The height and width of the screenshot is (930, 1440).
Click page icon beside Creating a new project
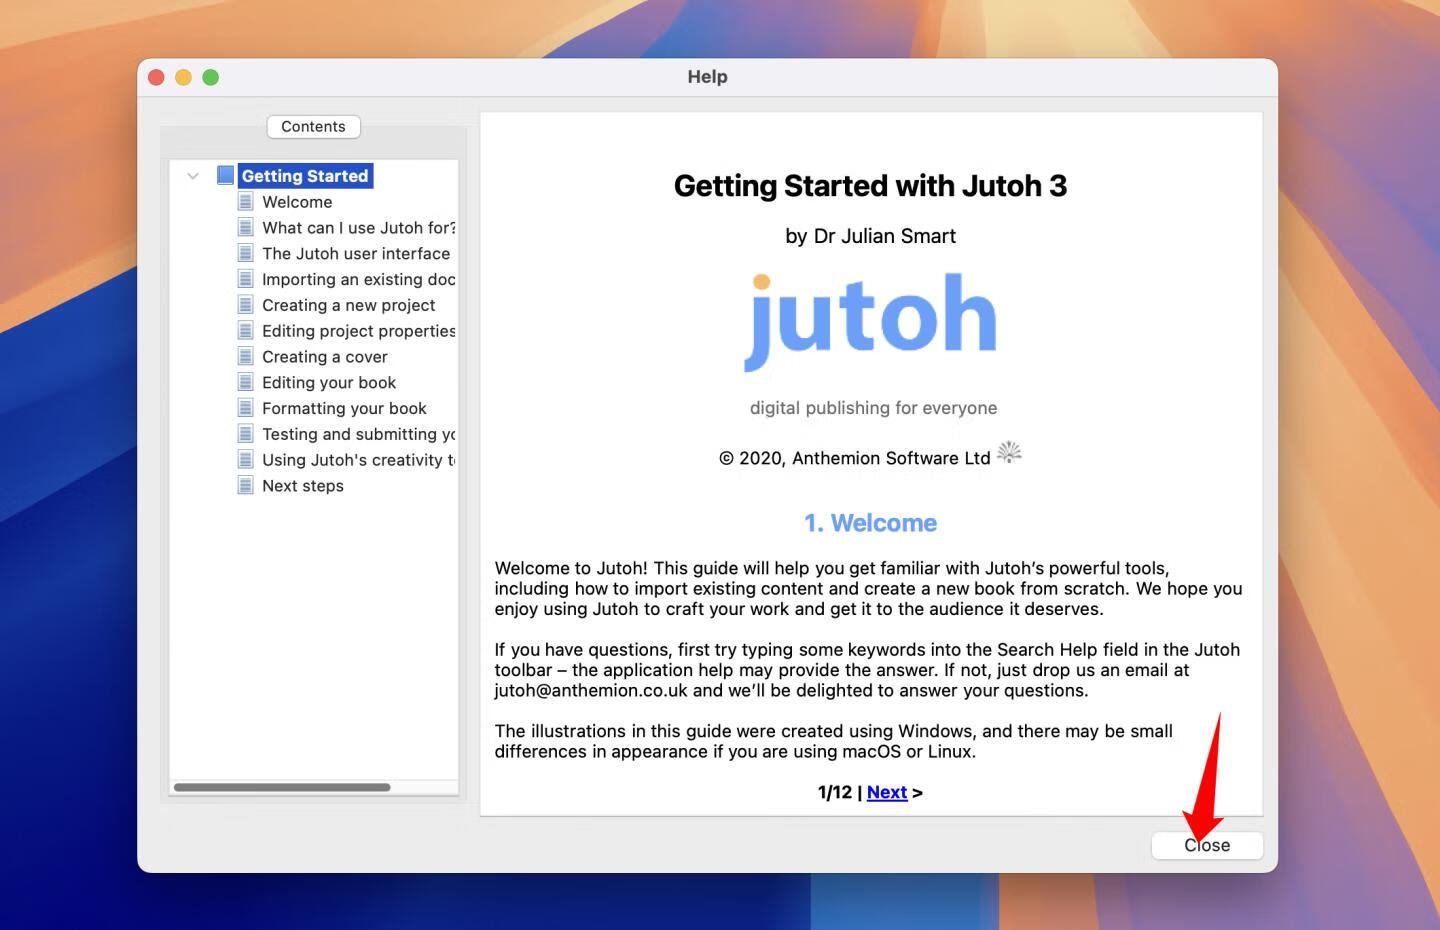click(x=245, y=305)
